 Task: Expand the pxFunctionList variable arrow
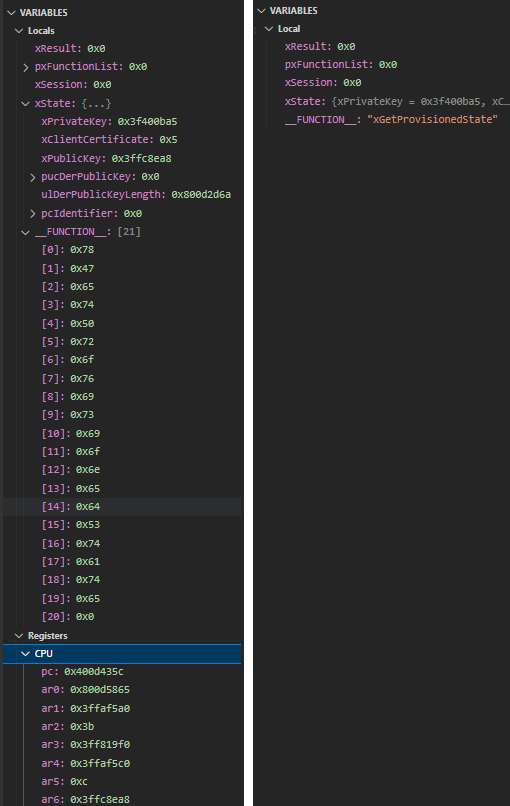coord(26,67)
